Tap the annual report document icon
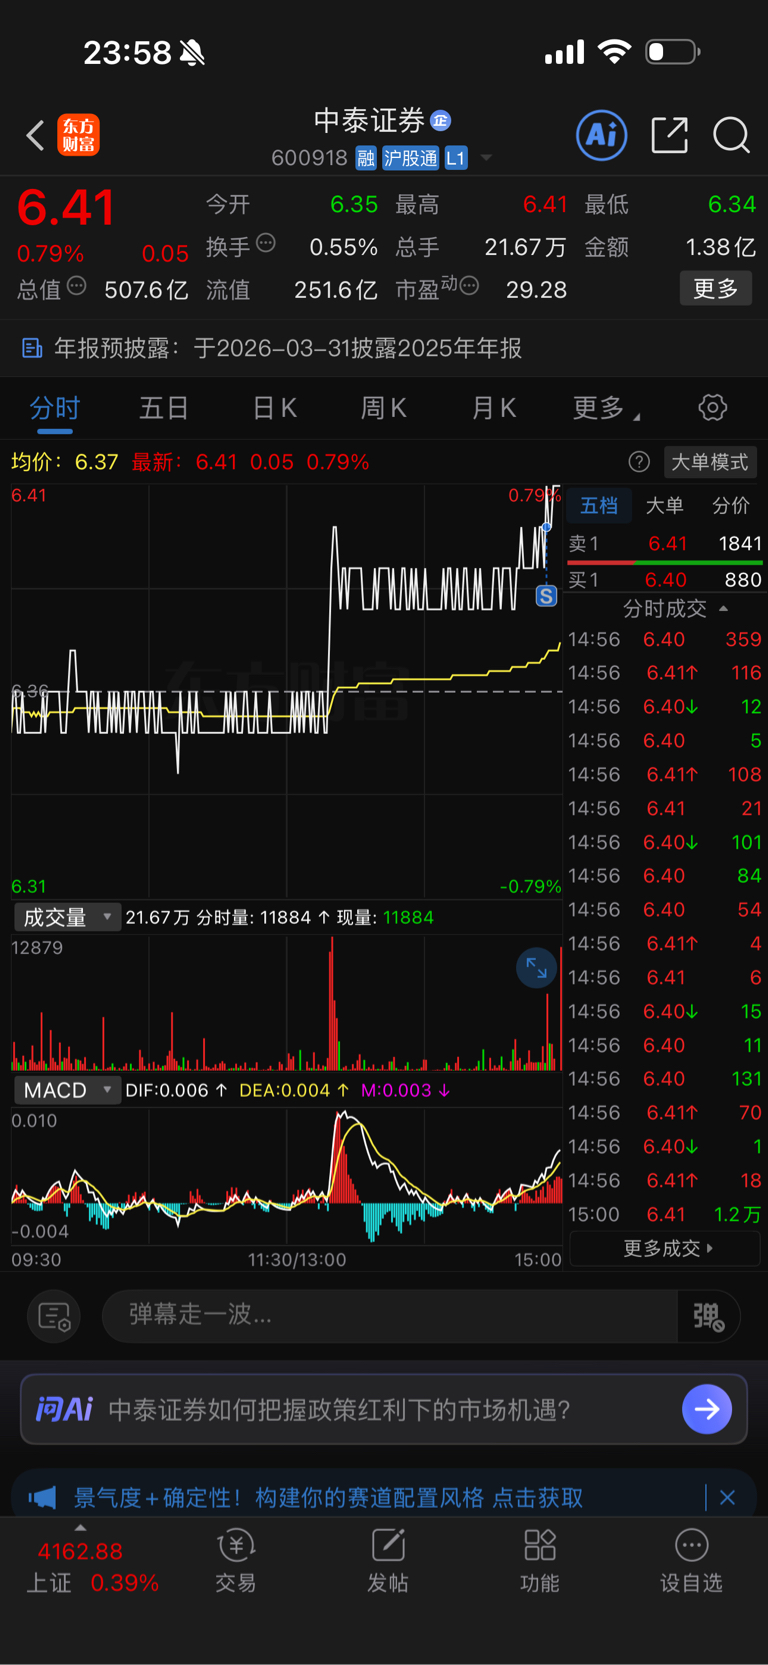This screenshot has width=768, height=1665. pos(32,348)
